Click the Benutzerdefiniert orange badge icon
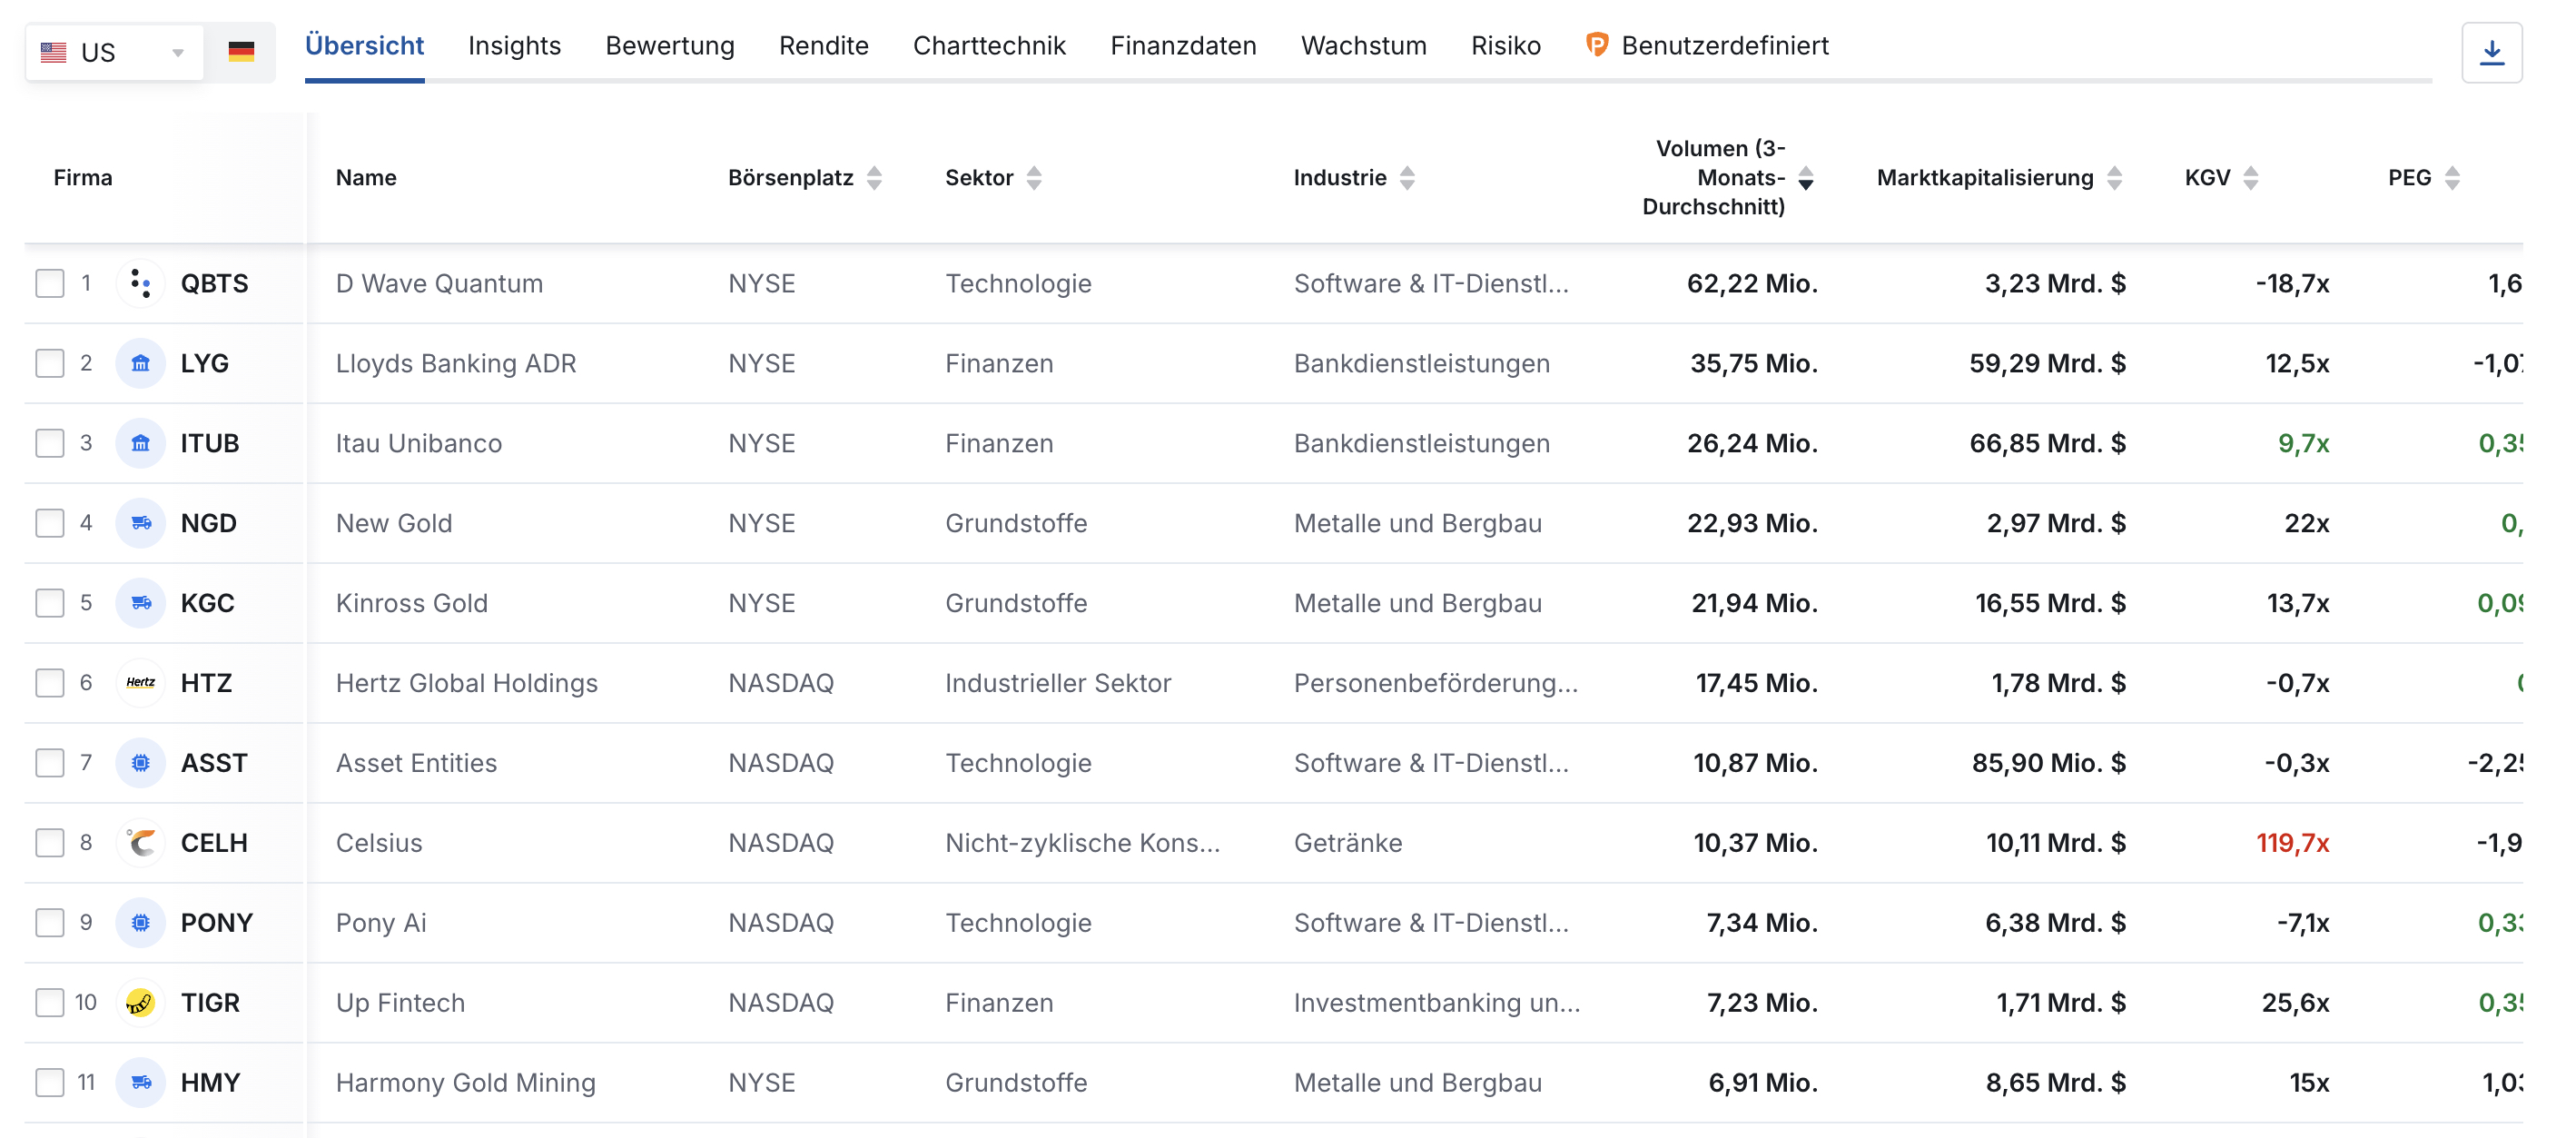2576x1138 pixels. pyautogui.click(x=1596, y=45)
